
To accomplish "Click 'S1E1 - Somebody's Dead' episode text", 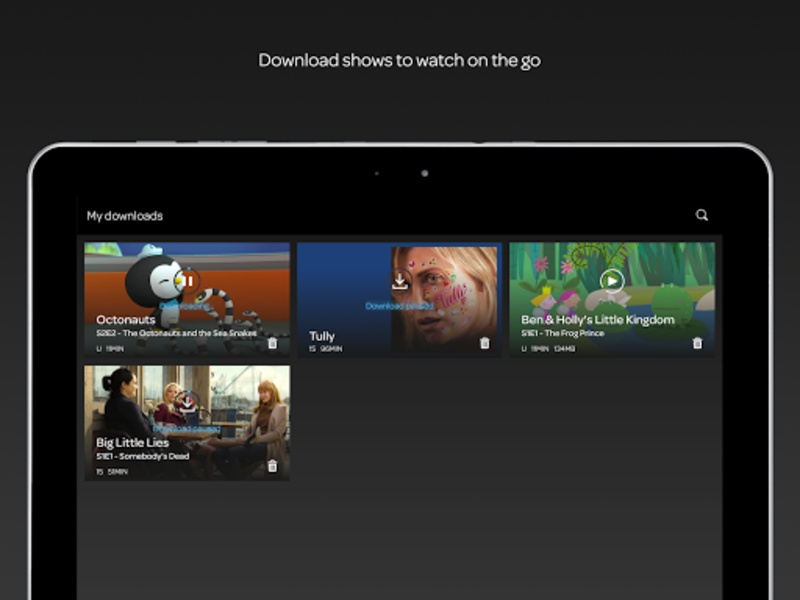I will 142,456.
